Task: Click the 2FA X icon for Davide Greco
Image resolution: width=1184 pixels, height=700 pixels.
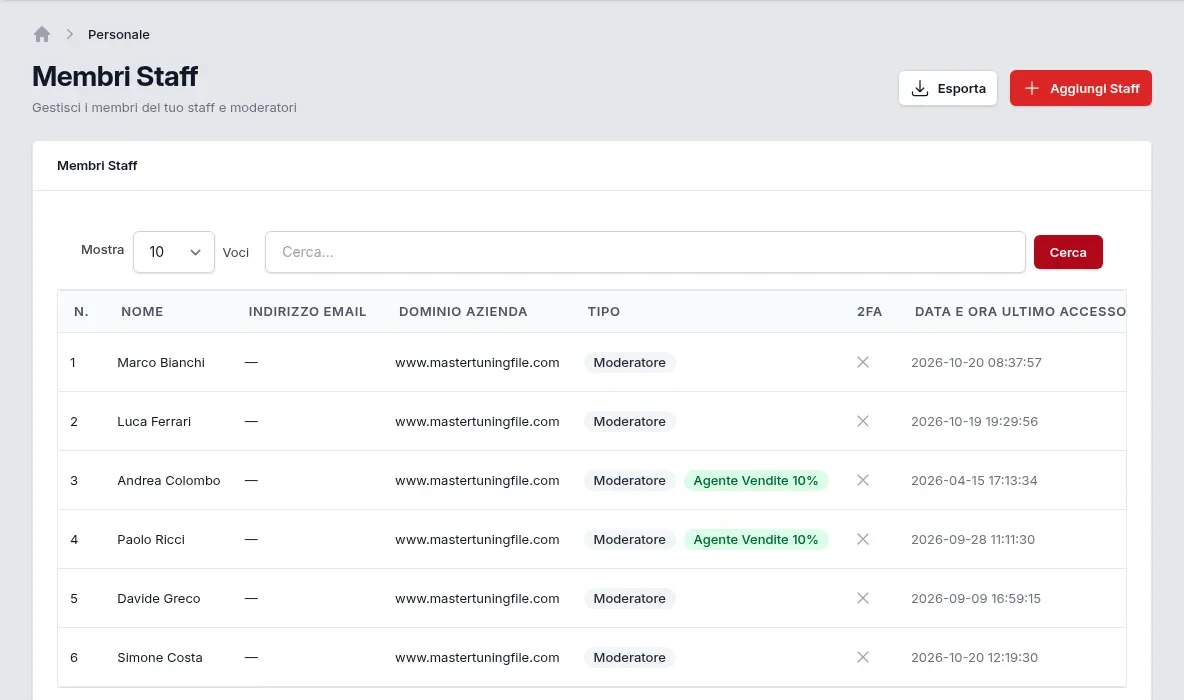Action: coord(862,598)
